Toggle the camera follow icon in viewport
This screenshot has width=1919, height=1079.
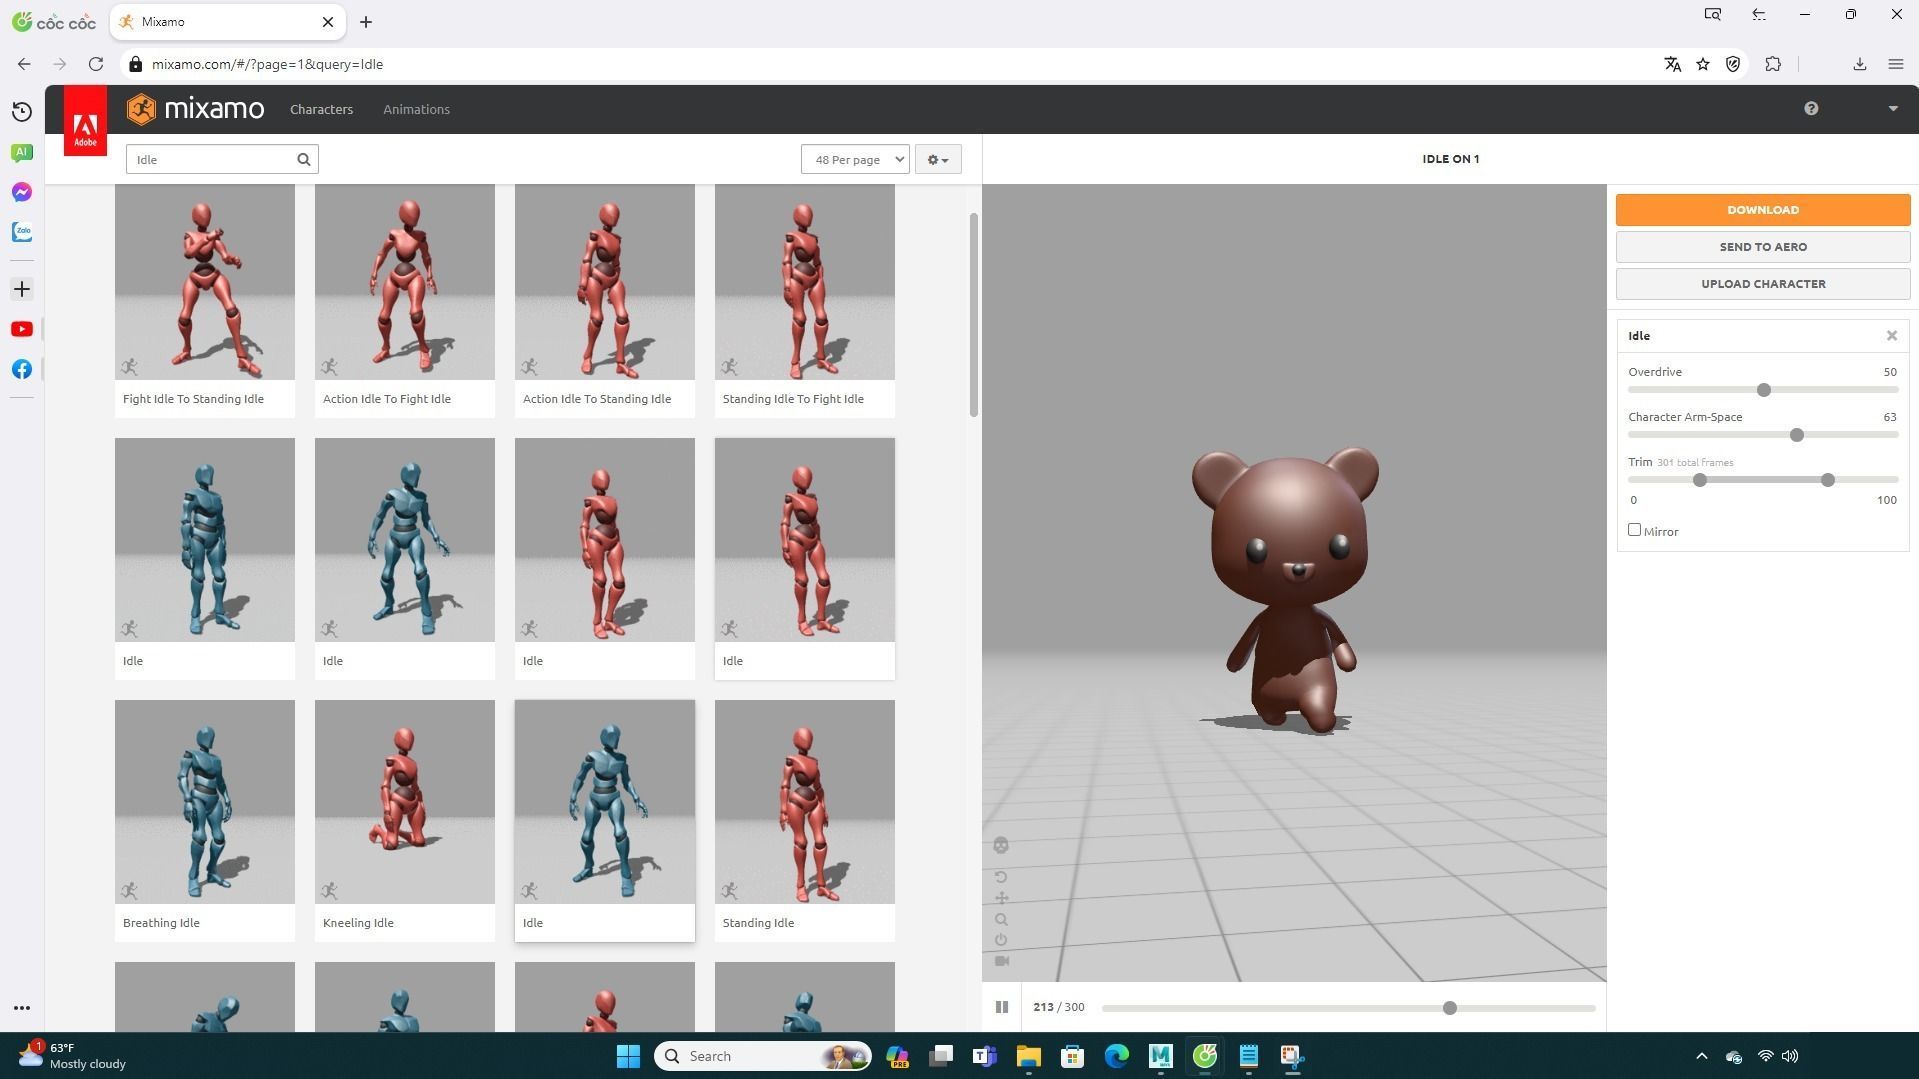1001,961
